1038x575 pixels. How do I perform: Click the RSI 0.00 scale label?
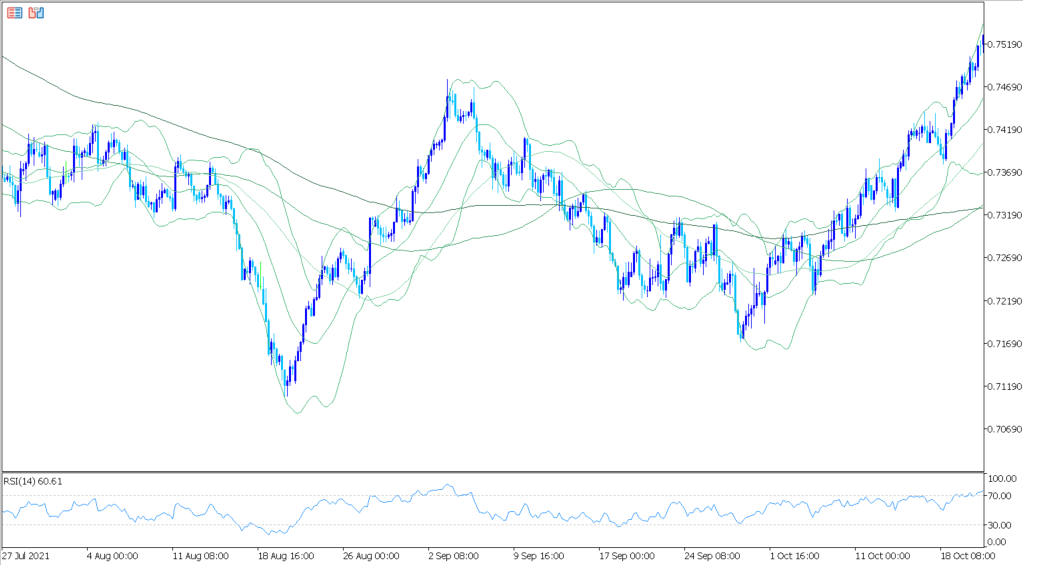pyautogui.click(x=997, y=542)
